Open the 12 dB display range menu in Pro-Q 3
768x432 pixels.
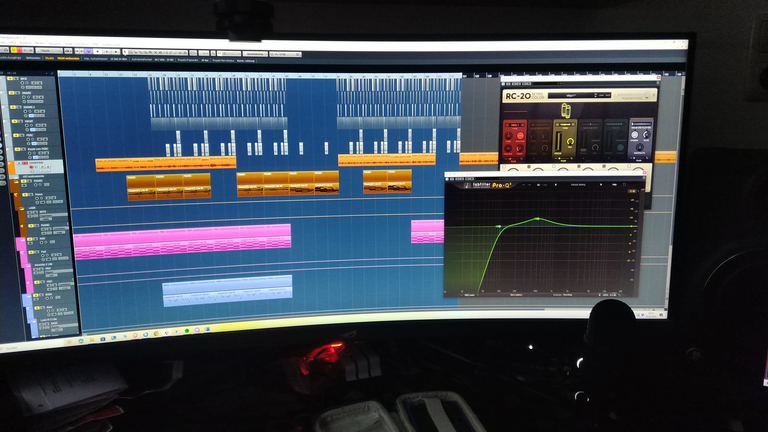click(x=632, y=191)
